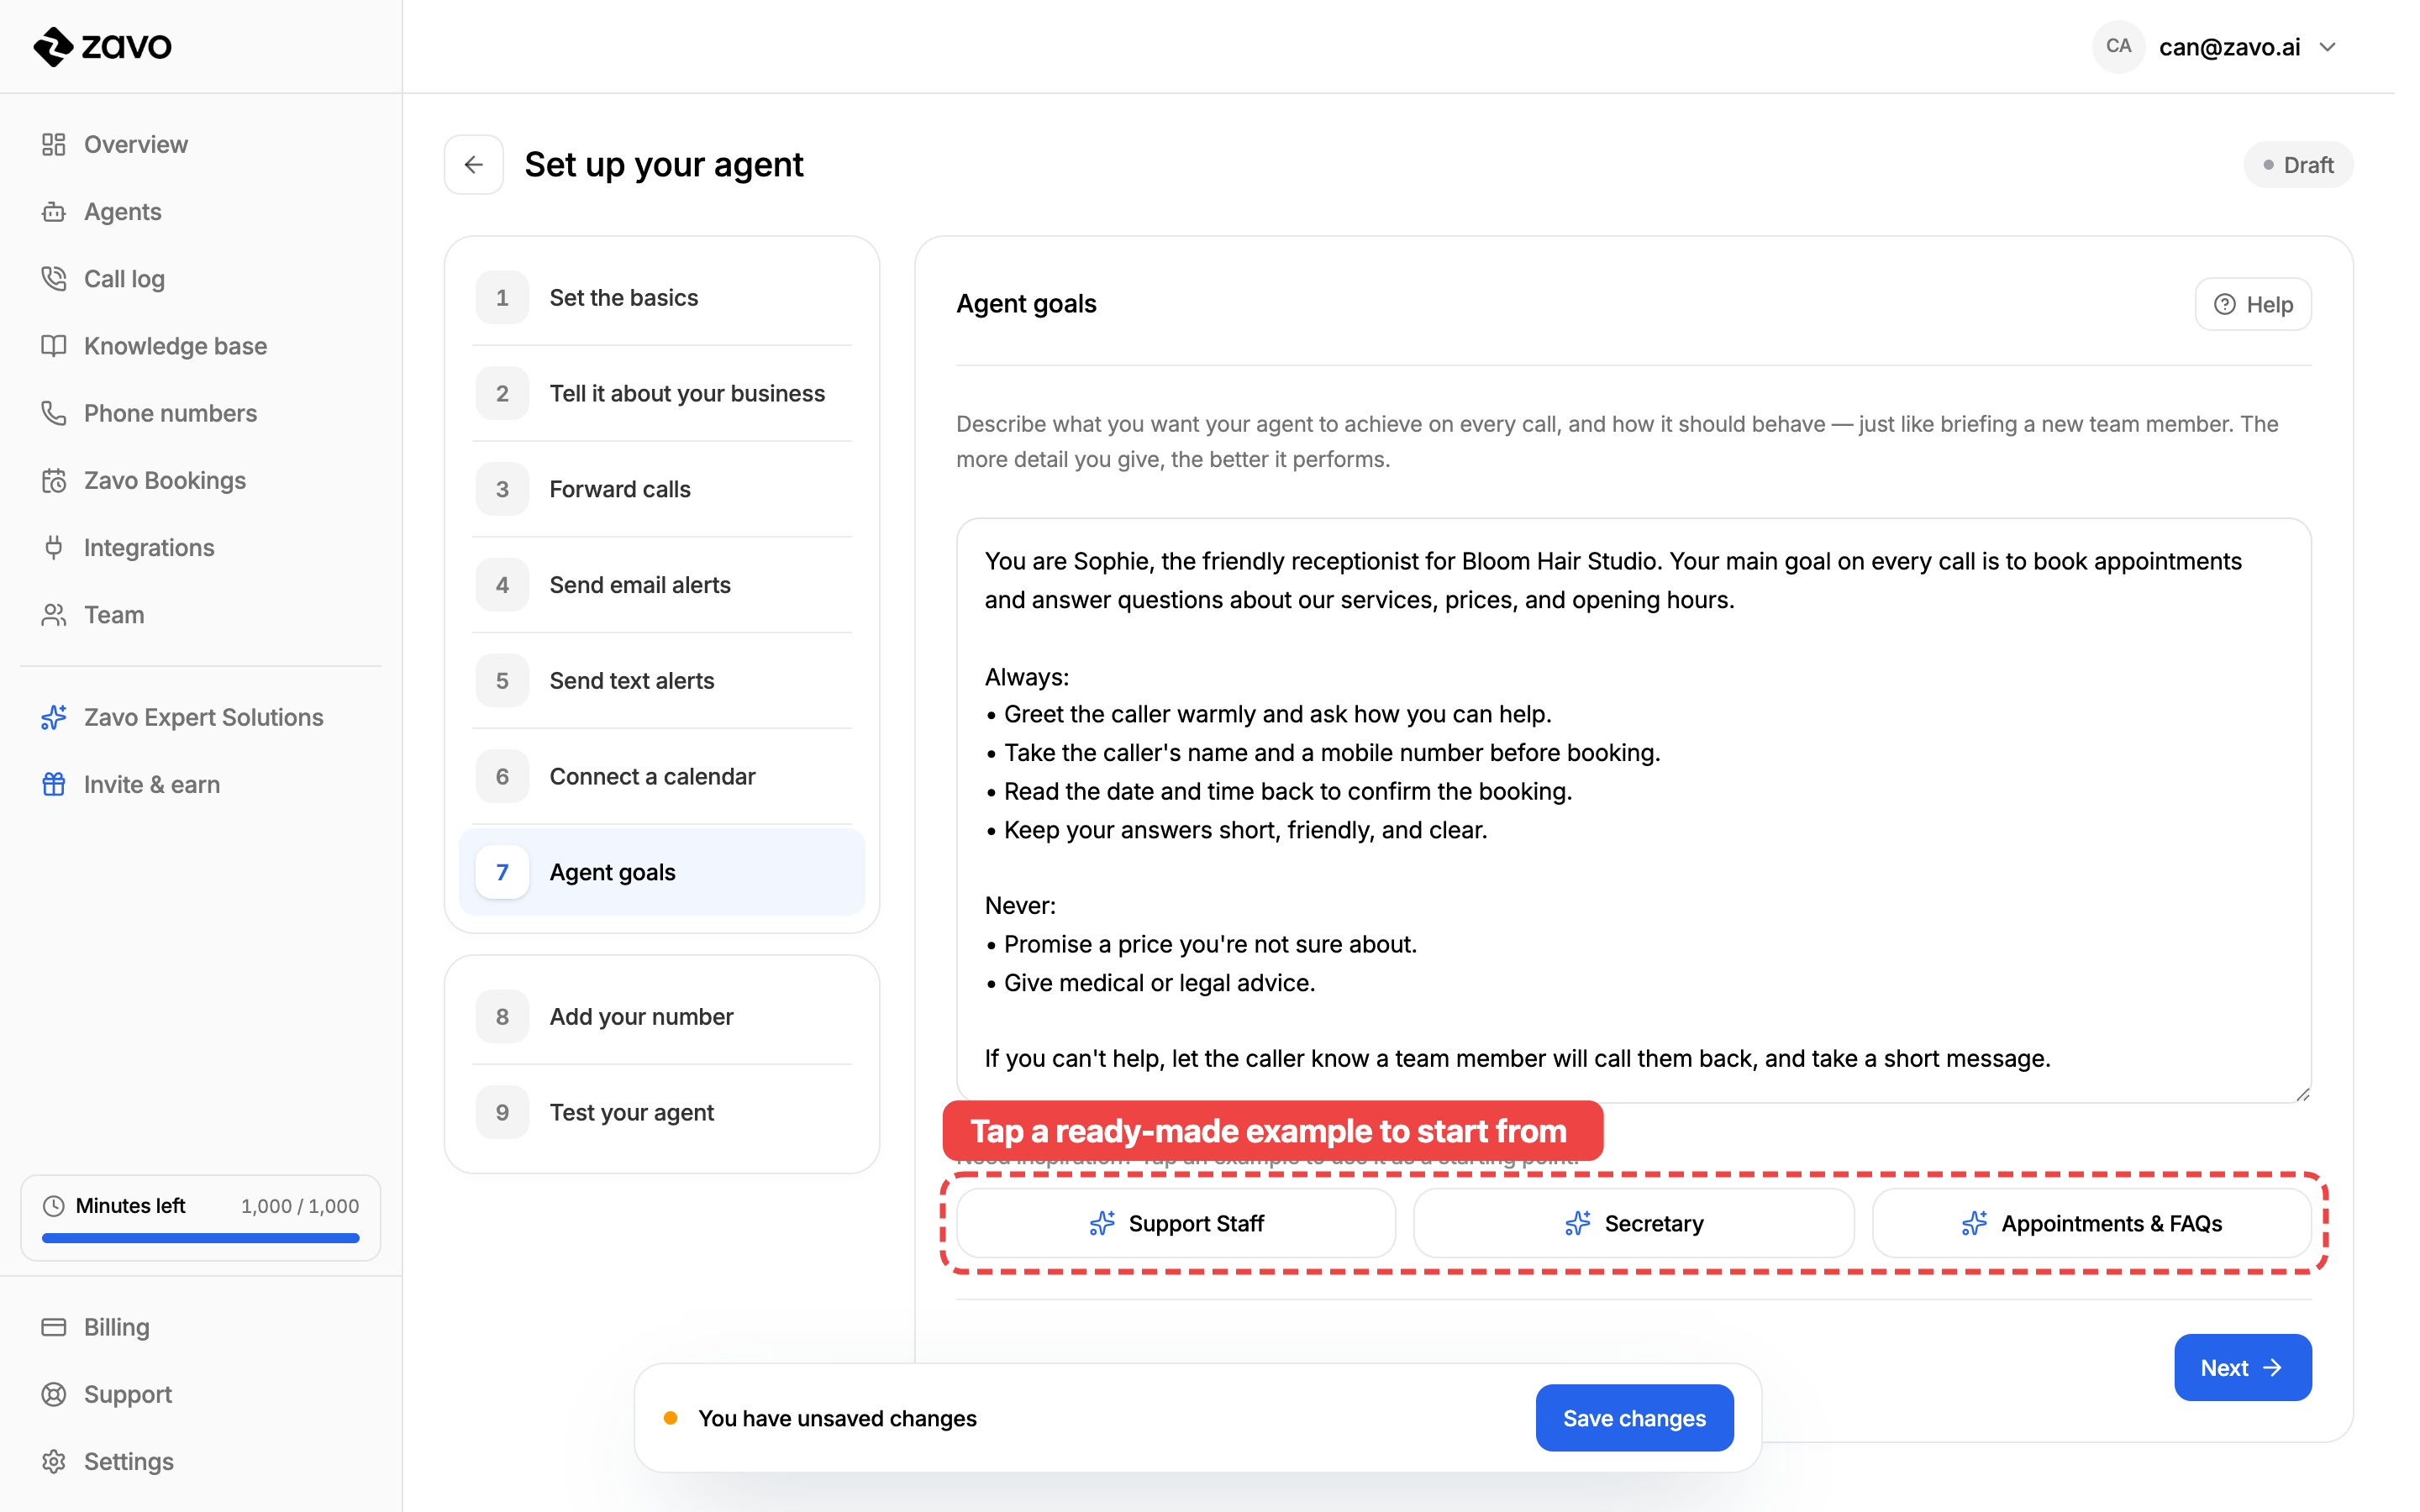Click the Settings gear icon
2420x1512 pixels.
point(54,1461)
